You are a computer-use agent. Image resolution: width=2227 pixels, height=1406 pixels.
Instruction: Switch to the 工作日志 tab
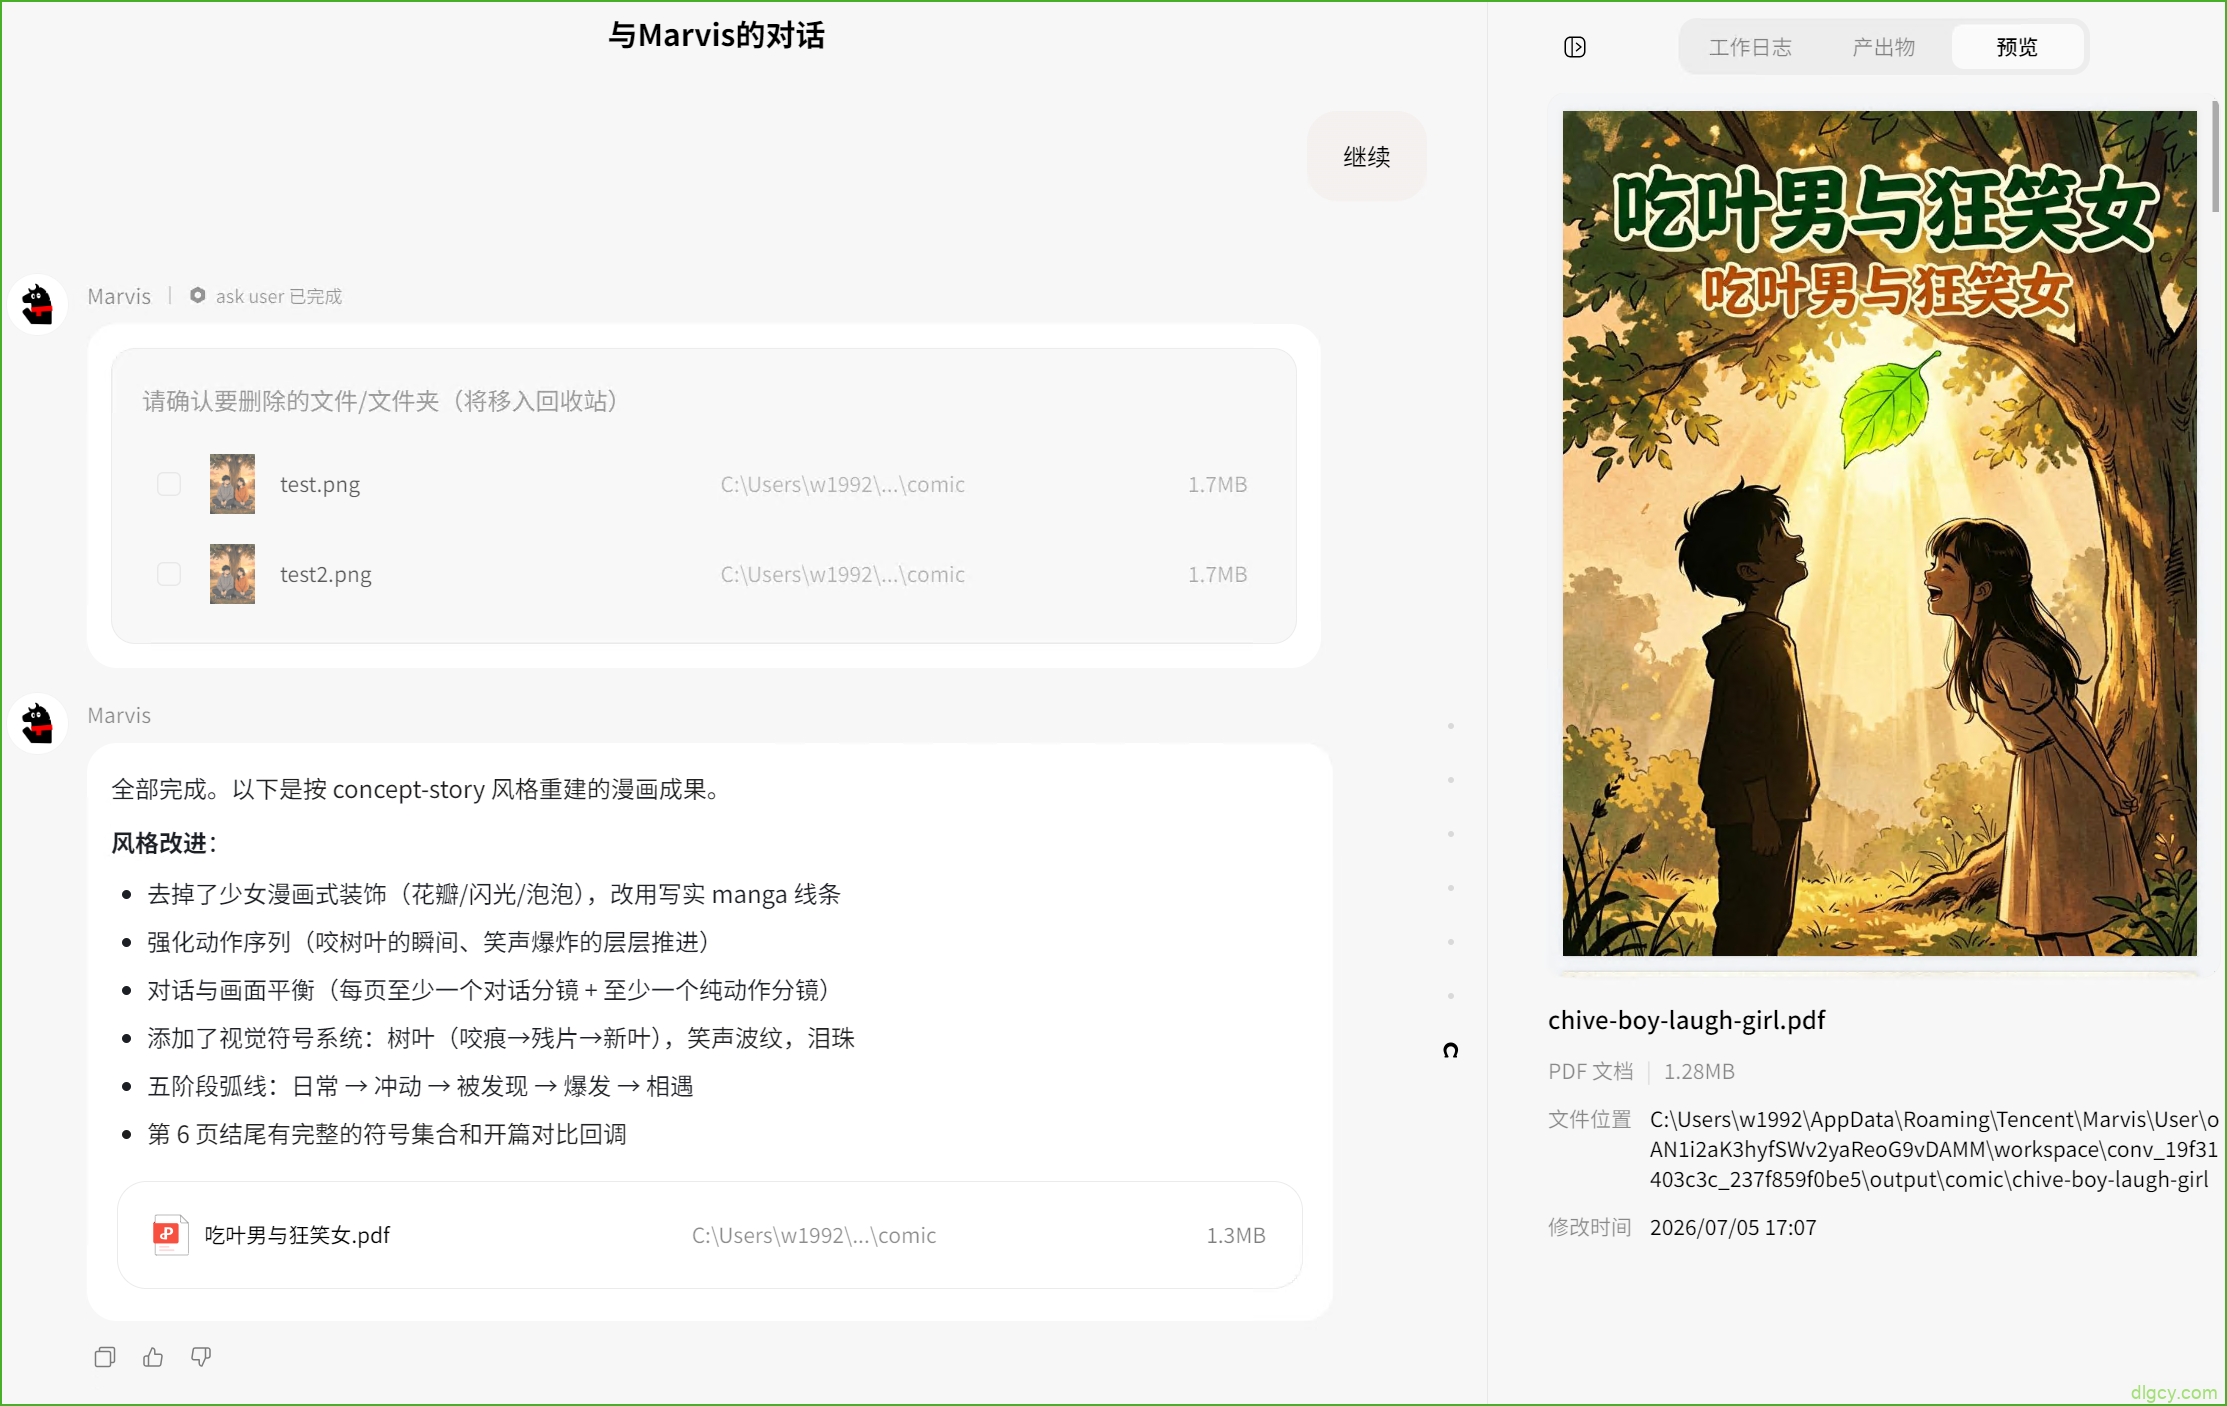pyautogui.click(x=1749, y=47)
